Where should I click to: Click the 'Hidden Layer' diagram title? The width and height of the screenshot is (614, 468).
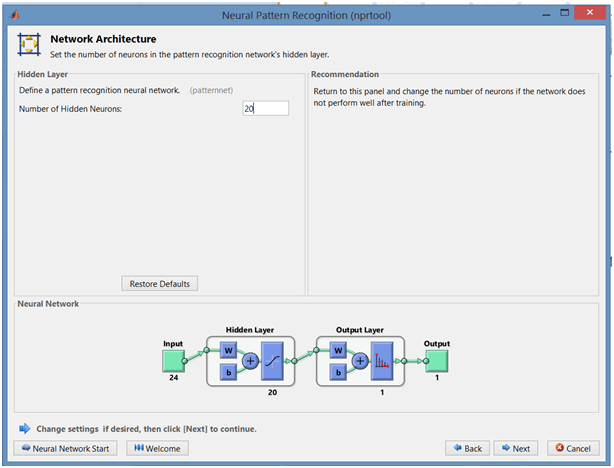pyautogui.click(x=250, y=330)
